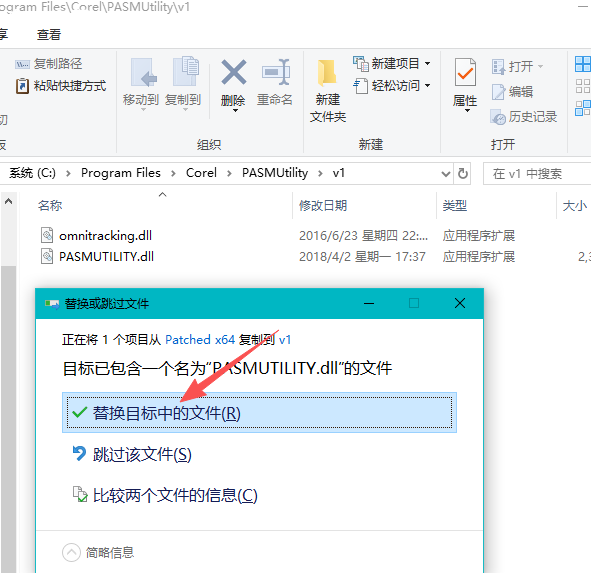The width and height of the screenshot is (591, 573).
Task: Choose 跳过该文件(S)
Action: 142,454
